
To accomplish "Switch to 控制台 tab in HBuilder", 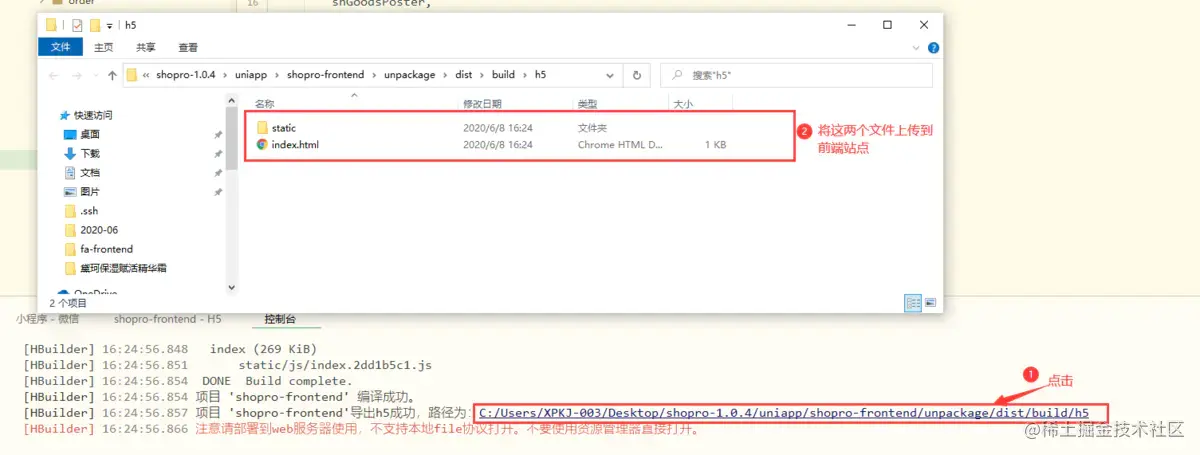I will click(281, 320).
